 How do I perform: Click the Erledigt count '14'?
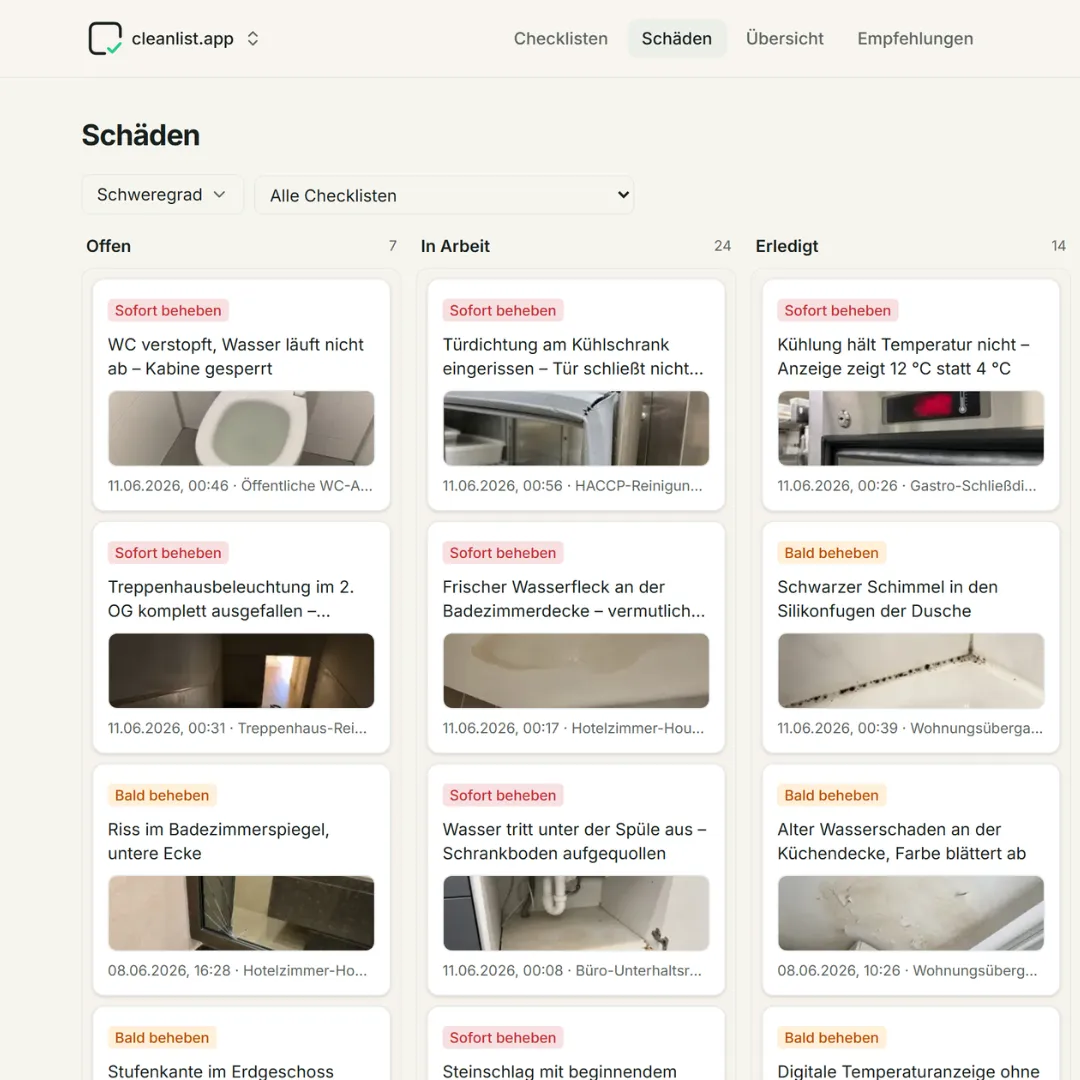pyautogui.click(x=1059, y=246)
